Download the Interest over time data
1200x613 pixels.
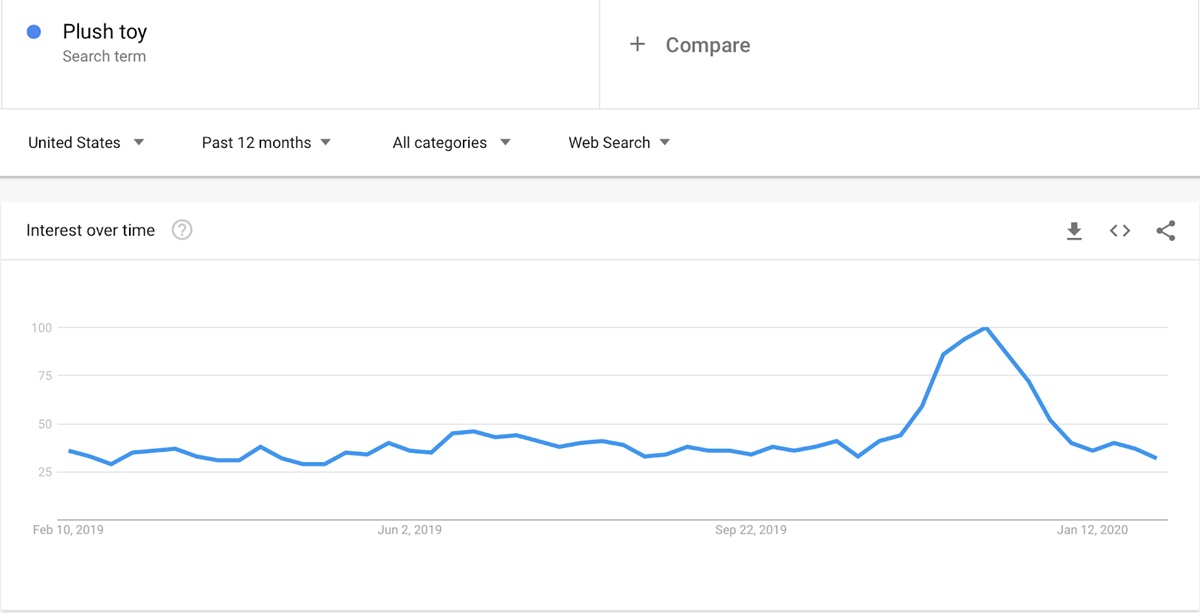1074,231
